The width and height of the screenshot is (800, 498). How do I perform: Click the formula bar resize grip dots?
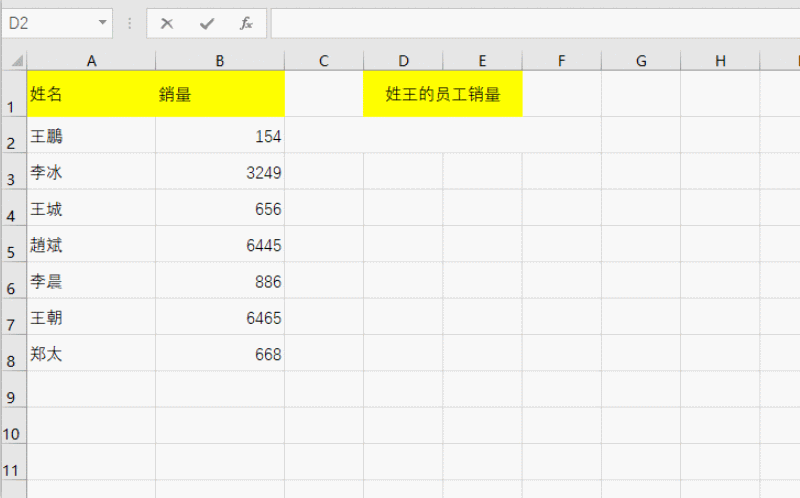130,23
